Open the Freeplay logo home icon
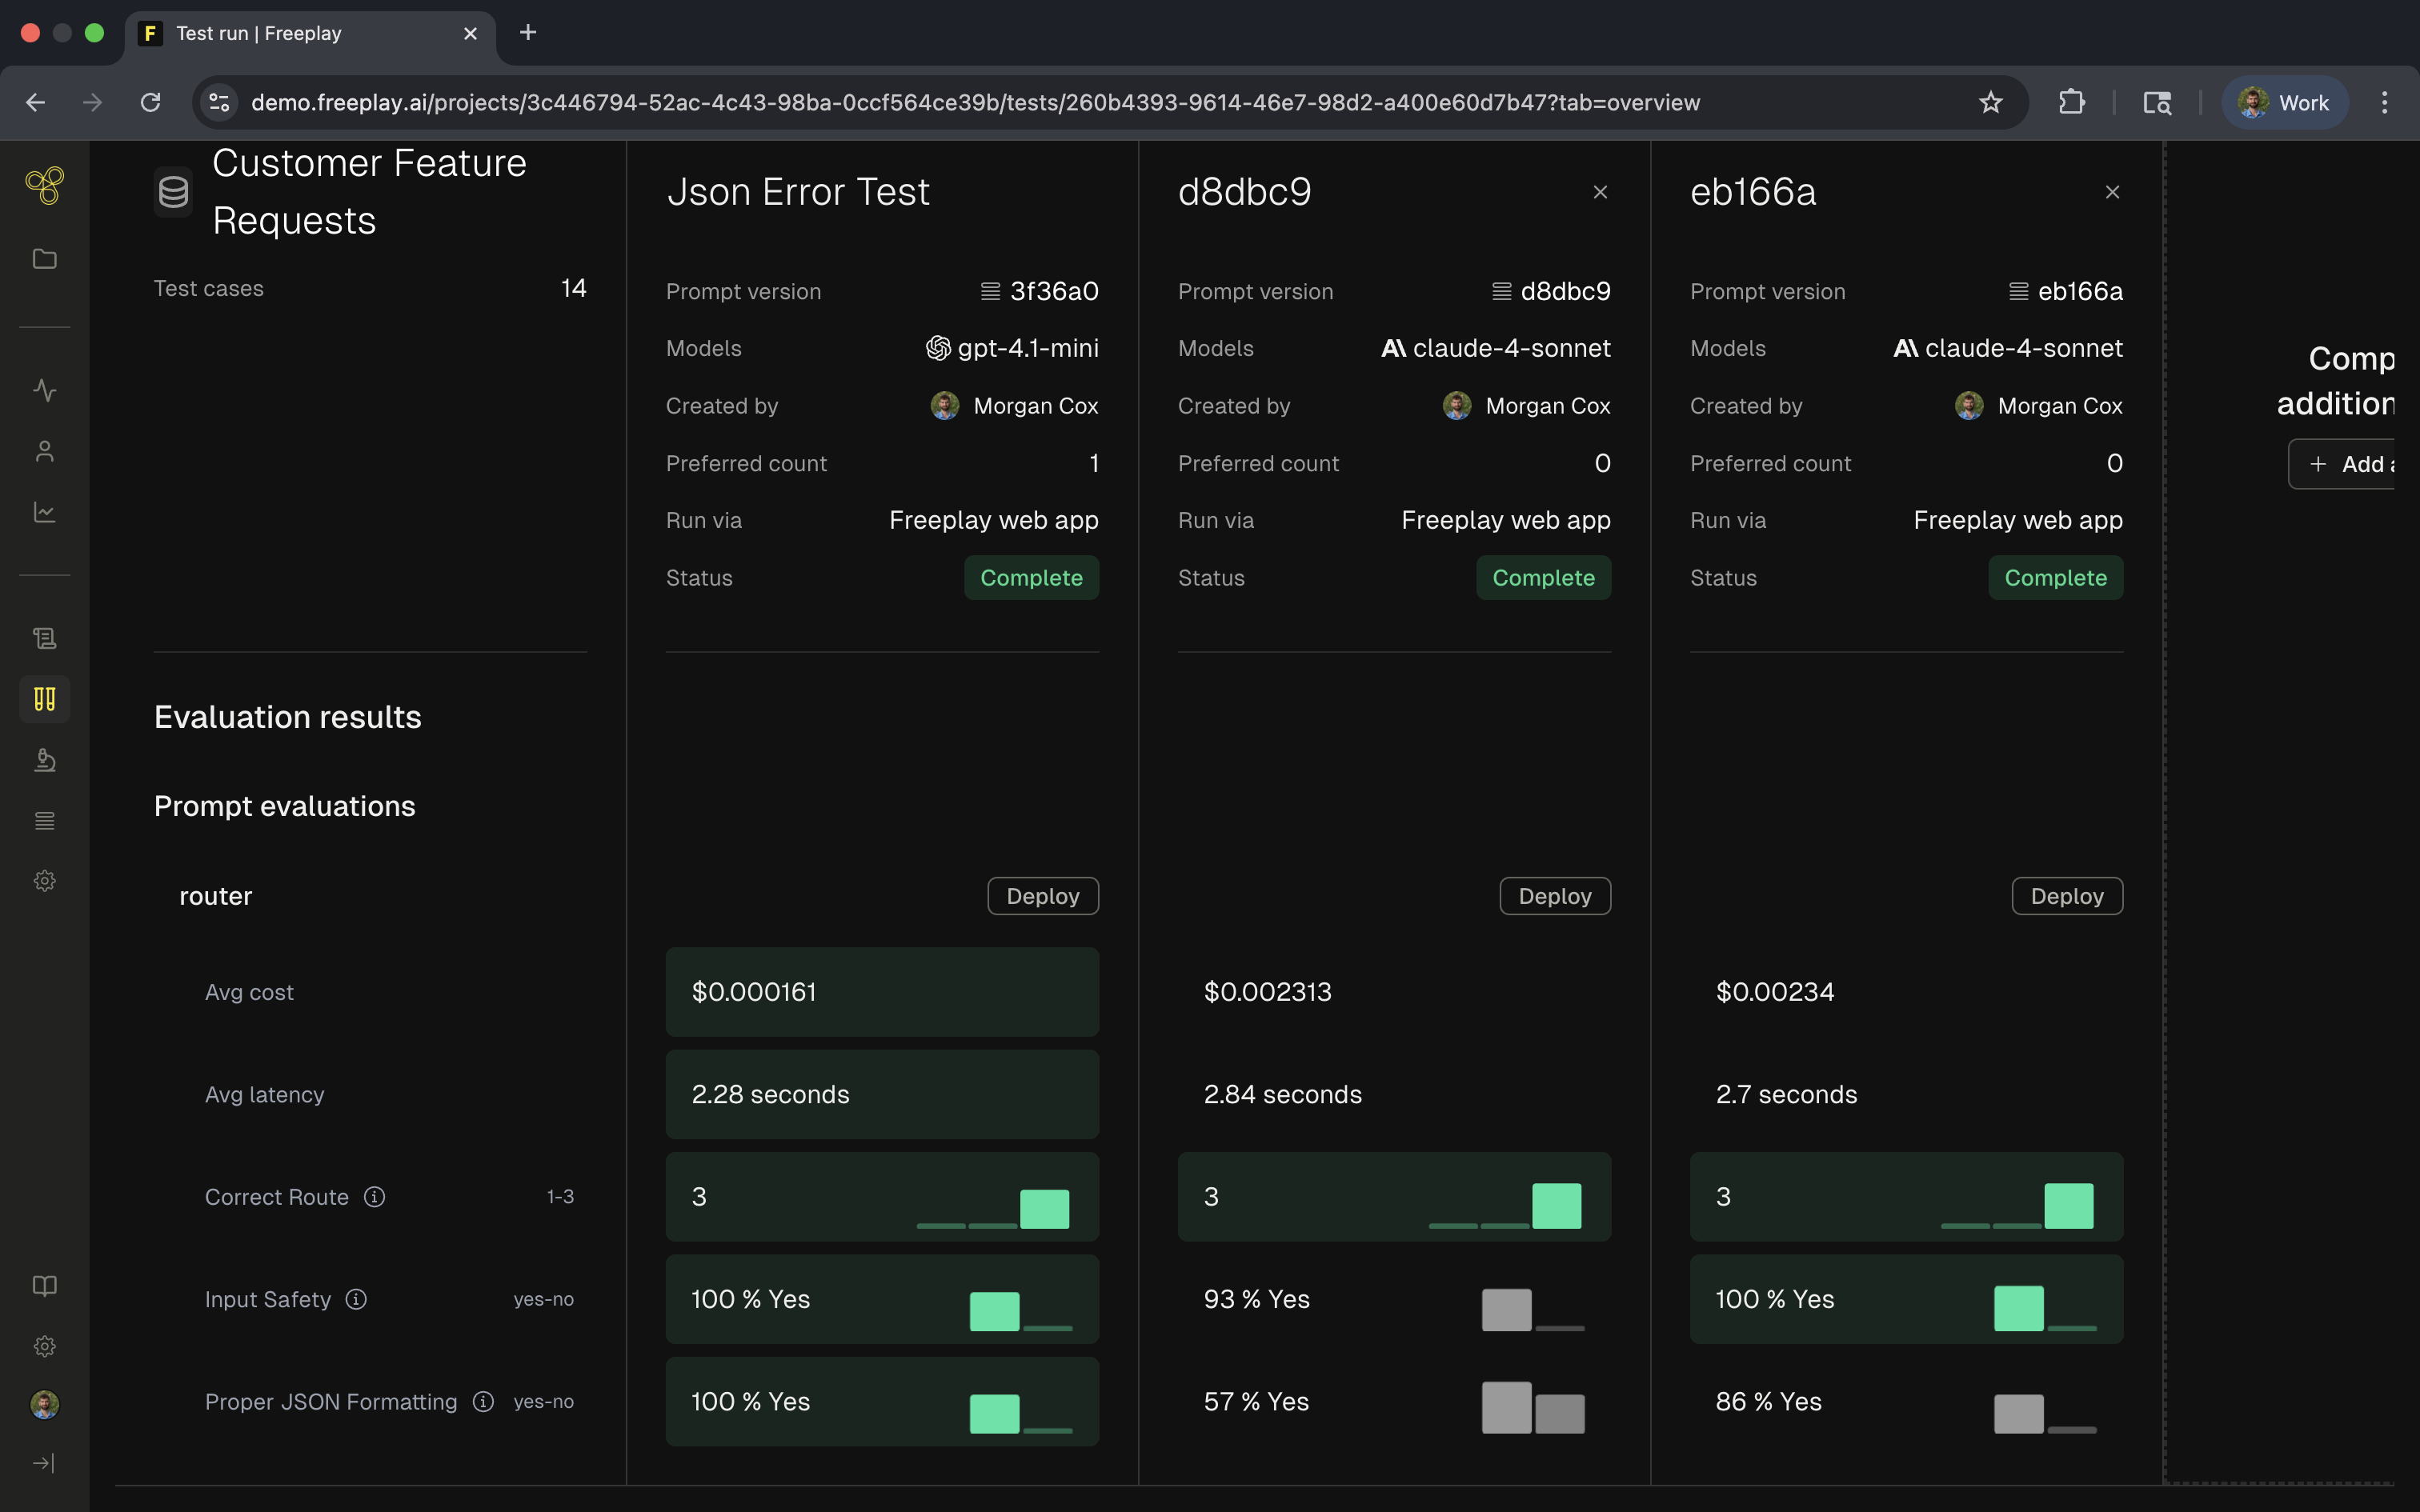 tap(45, 185)
